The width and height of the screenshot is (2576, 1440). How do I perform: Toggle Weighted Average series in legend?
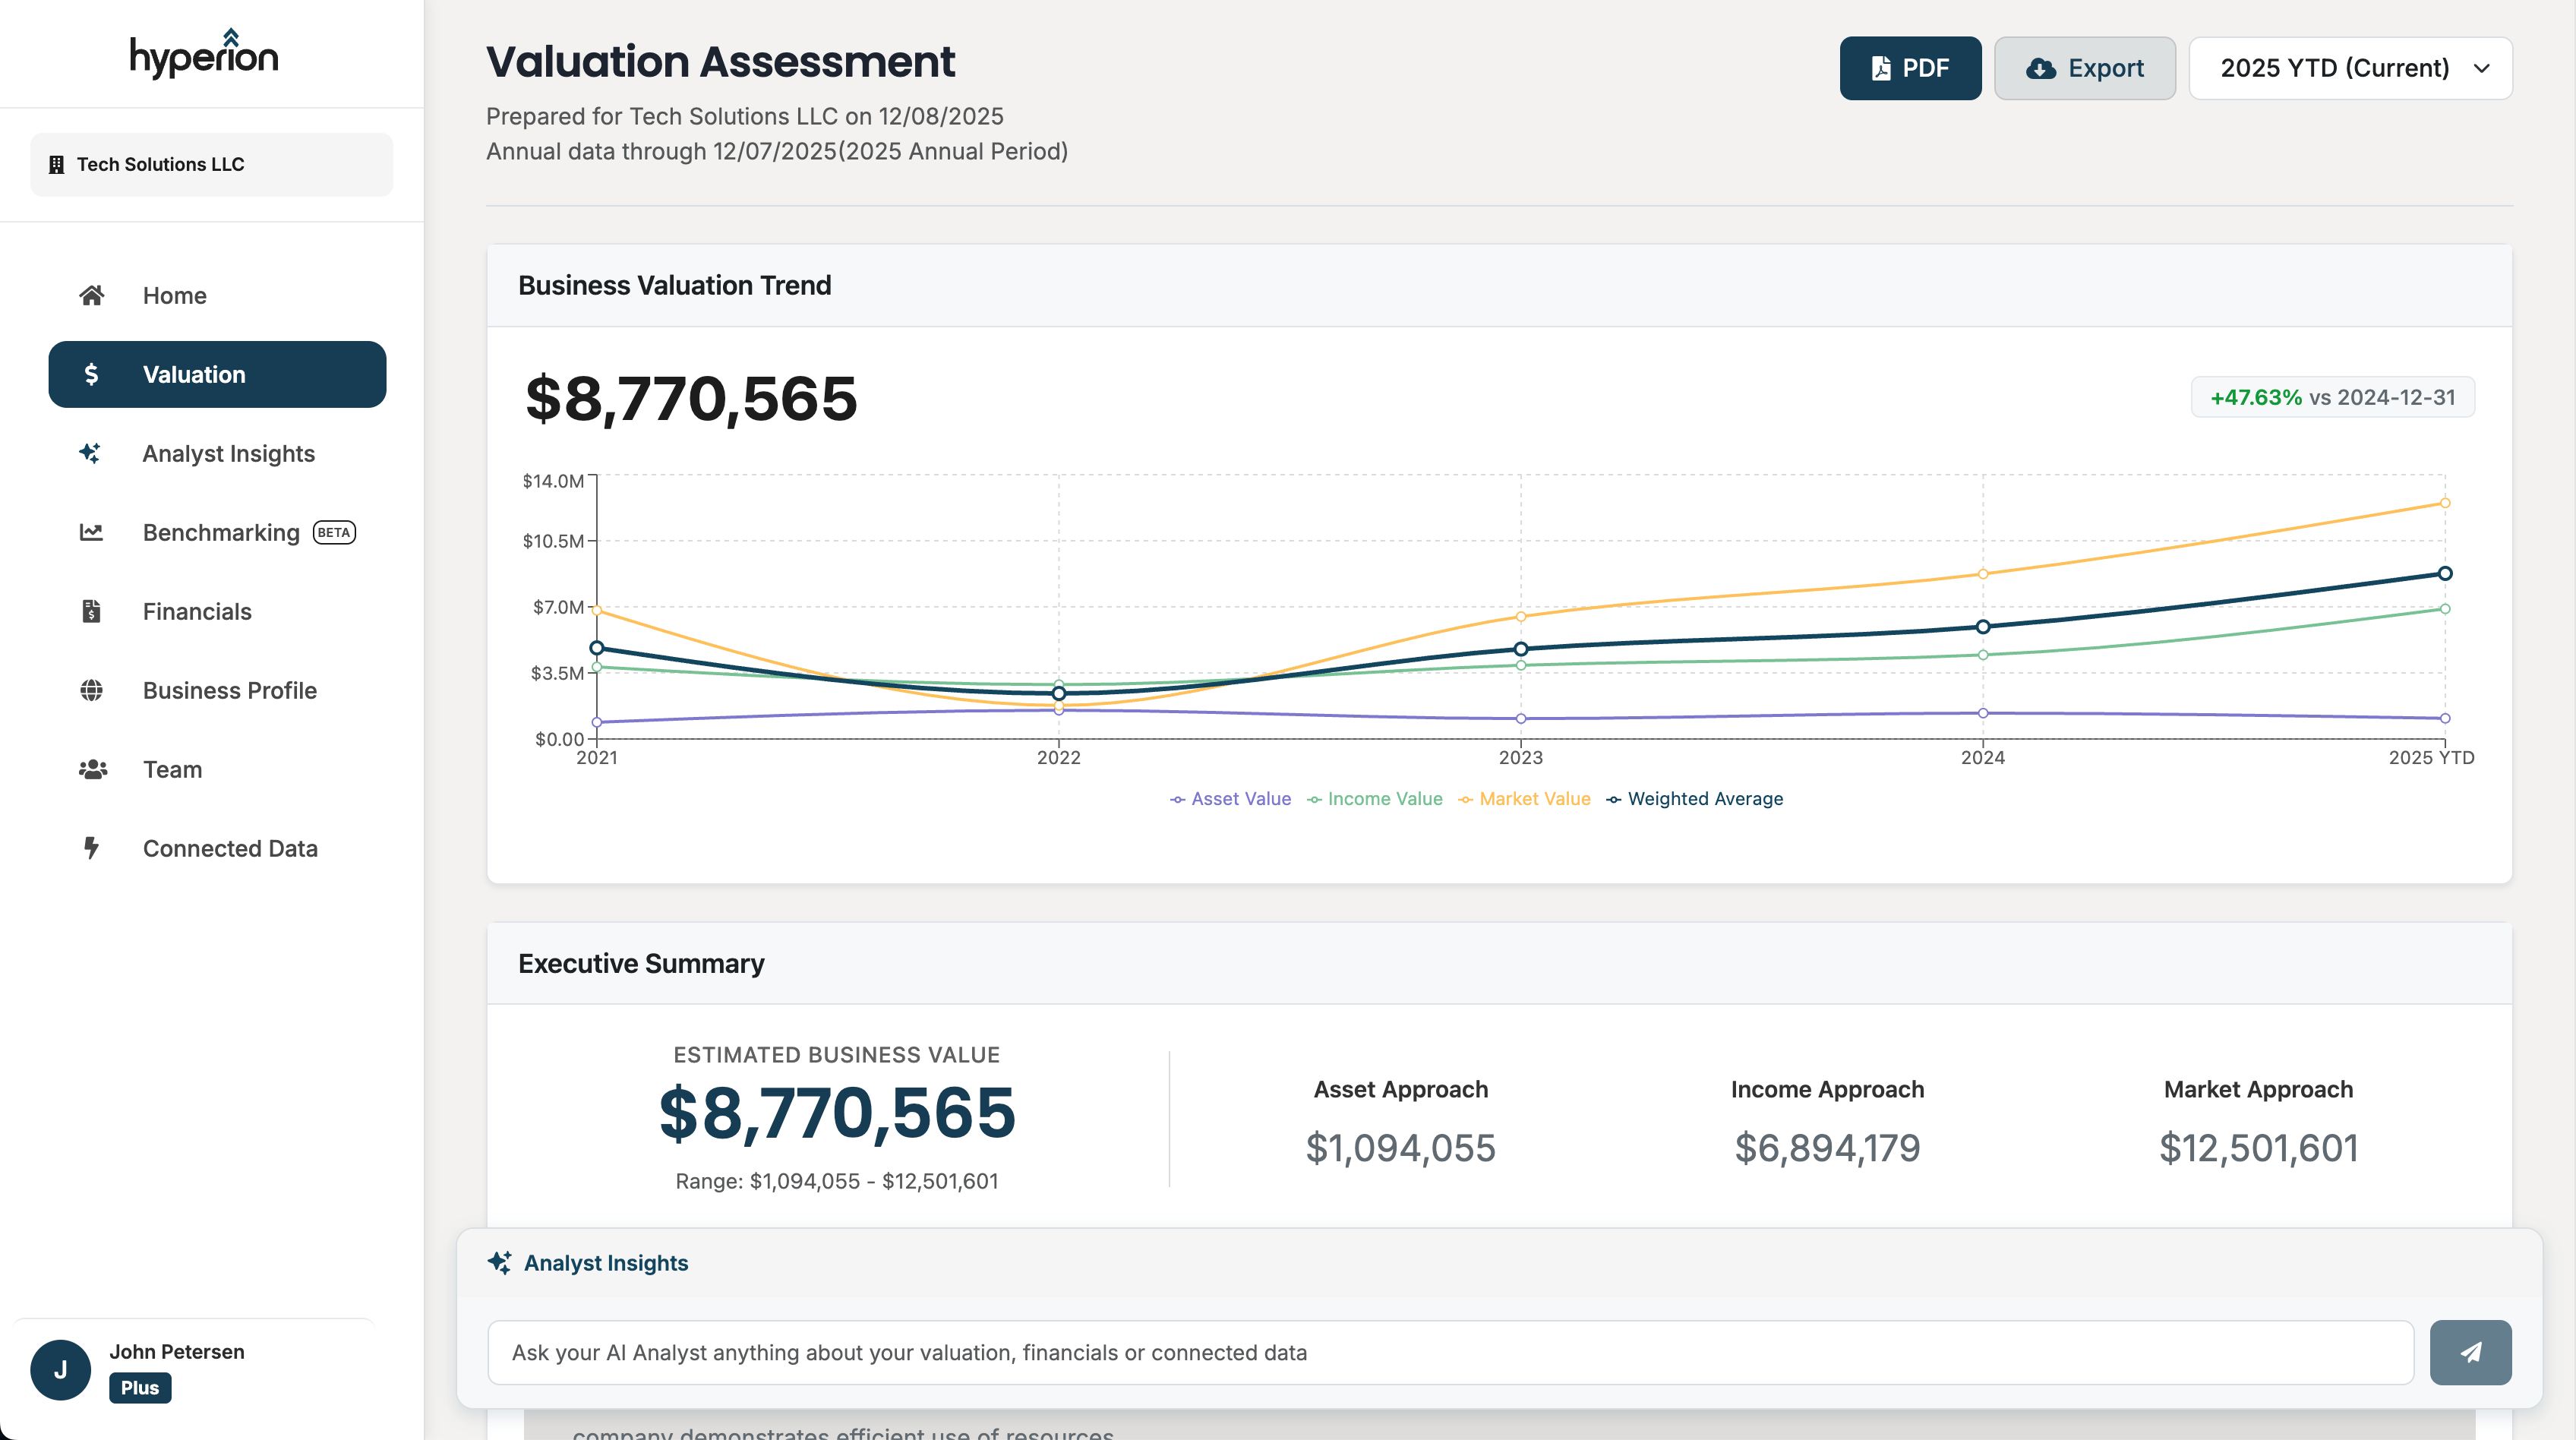(x=1695, y=799)
